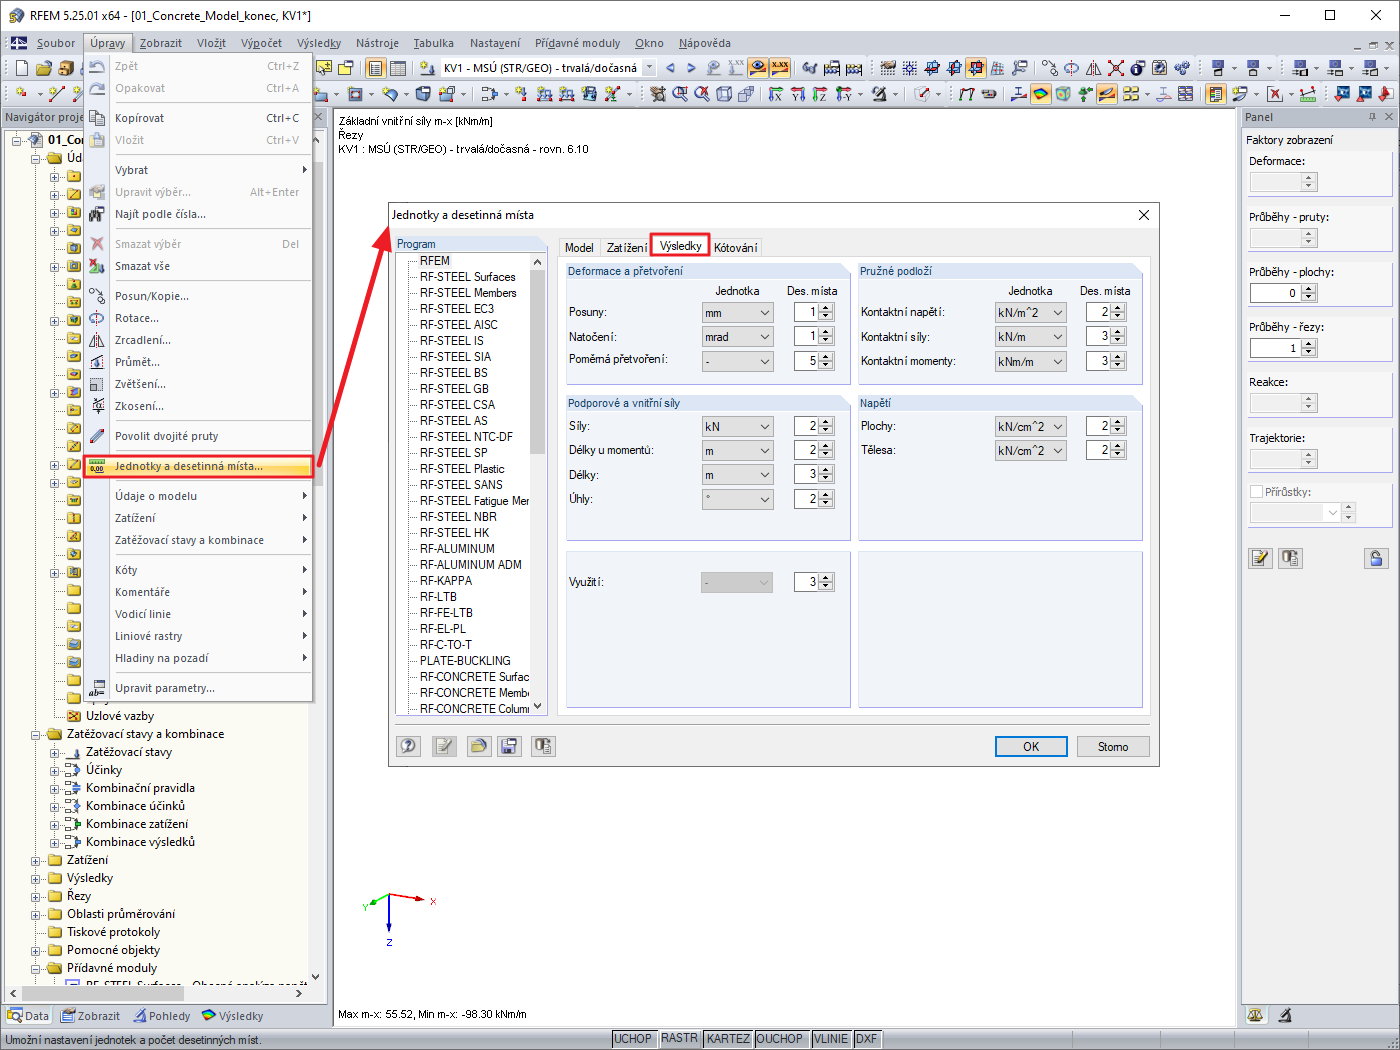Increase the Plochy stress decimal places

tap(1118, 422)
